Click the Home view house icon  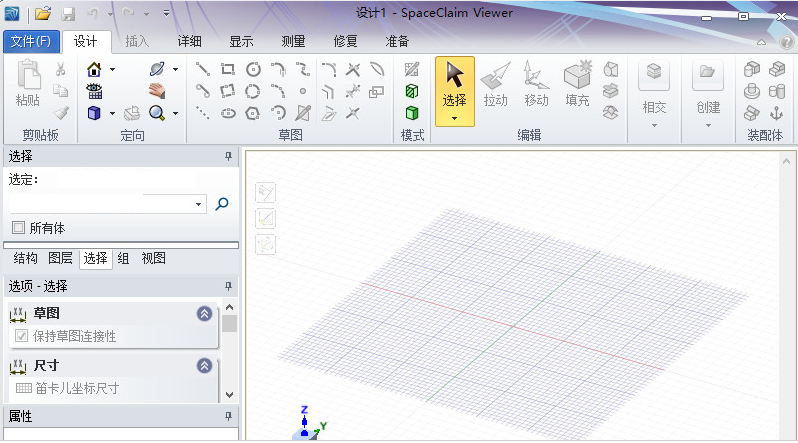[x=94, y=69]
